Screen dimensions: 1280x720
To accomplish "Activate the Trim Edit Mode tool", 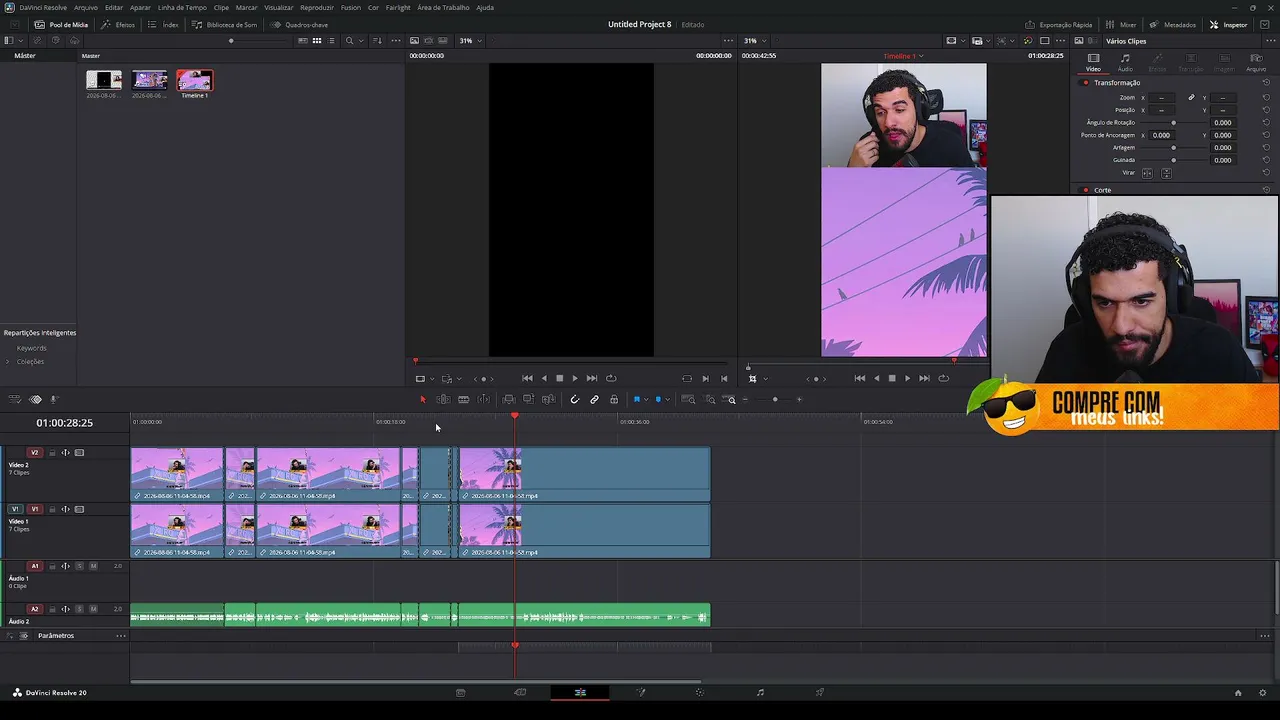I will coord(443,400).
